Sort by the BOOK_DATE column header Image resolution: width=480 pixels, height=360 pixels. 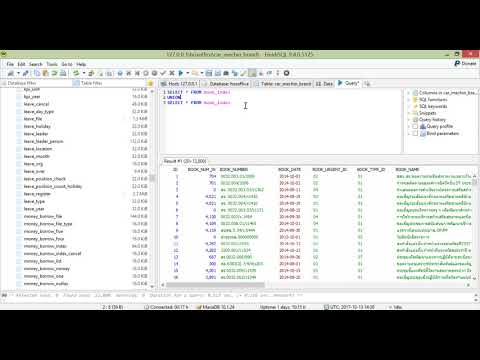click(289, 170)
